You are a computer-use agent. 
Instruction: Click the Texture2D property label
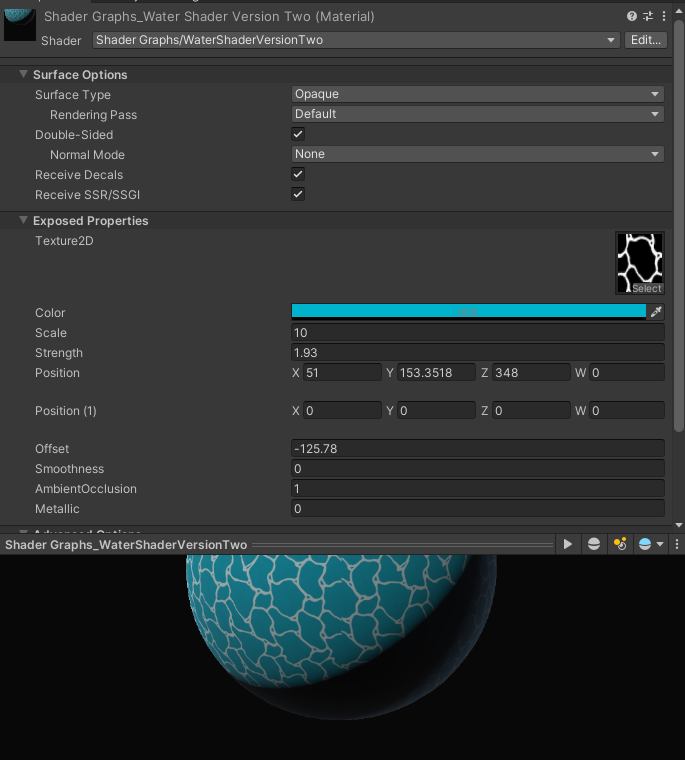64,240
